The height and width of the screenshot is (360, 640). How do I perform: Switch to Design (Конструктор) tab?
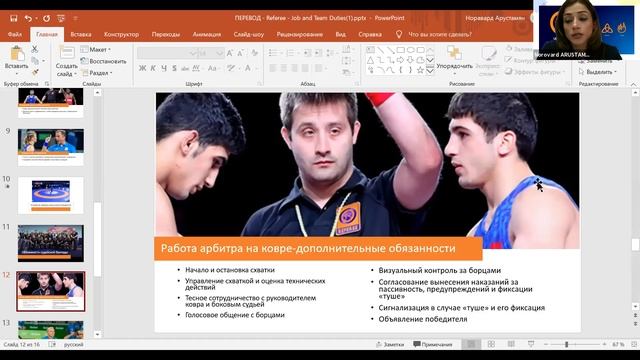[x=121, y=34]
